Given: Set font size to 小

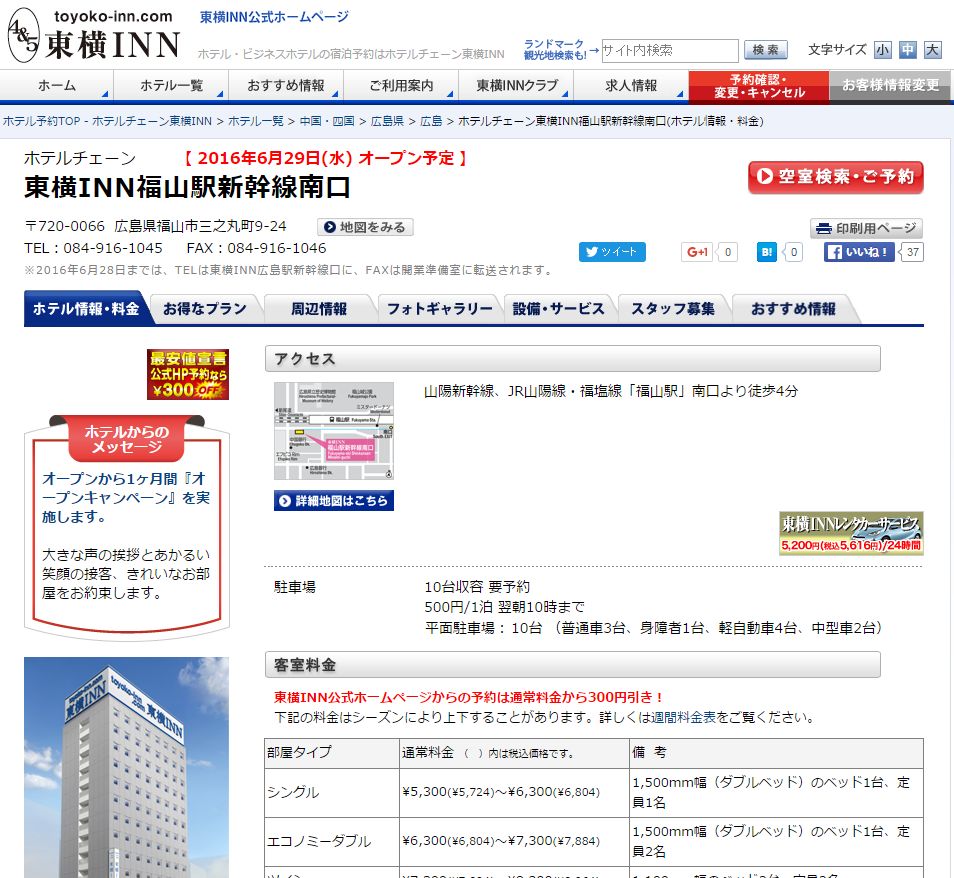Looking at the screenshot, I should pyautogui.click(x=882, y=50).
